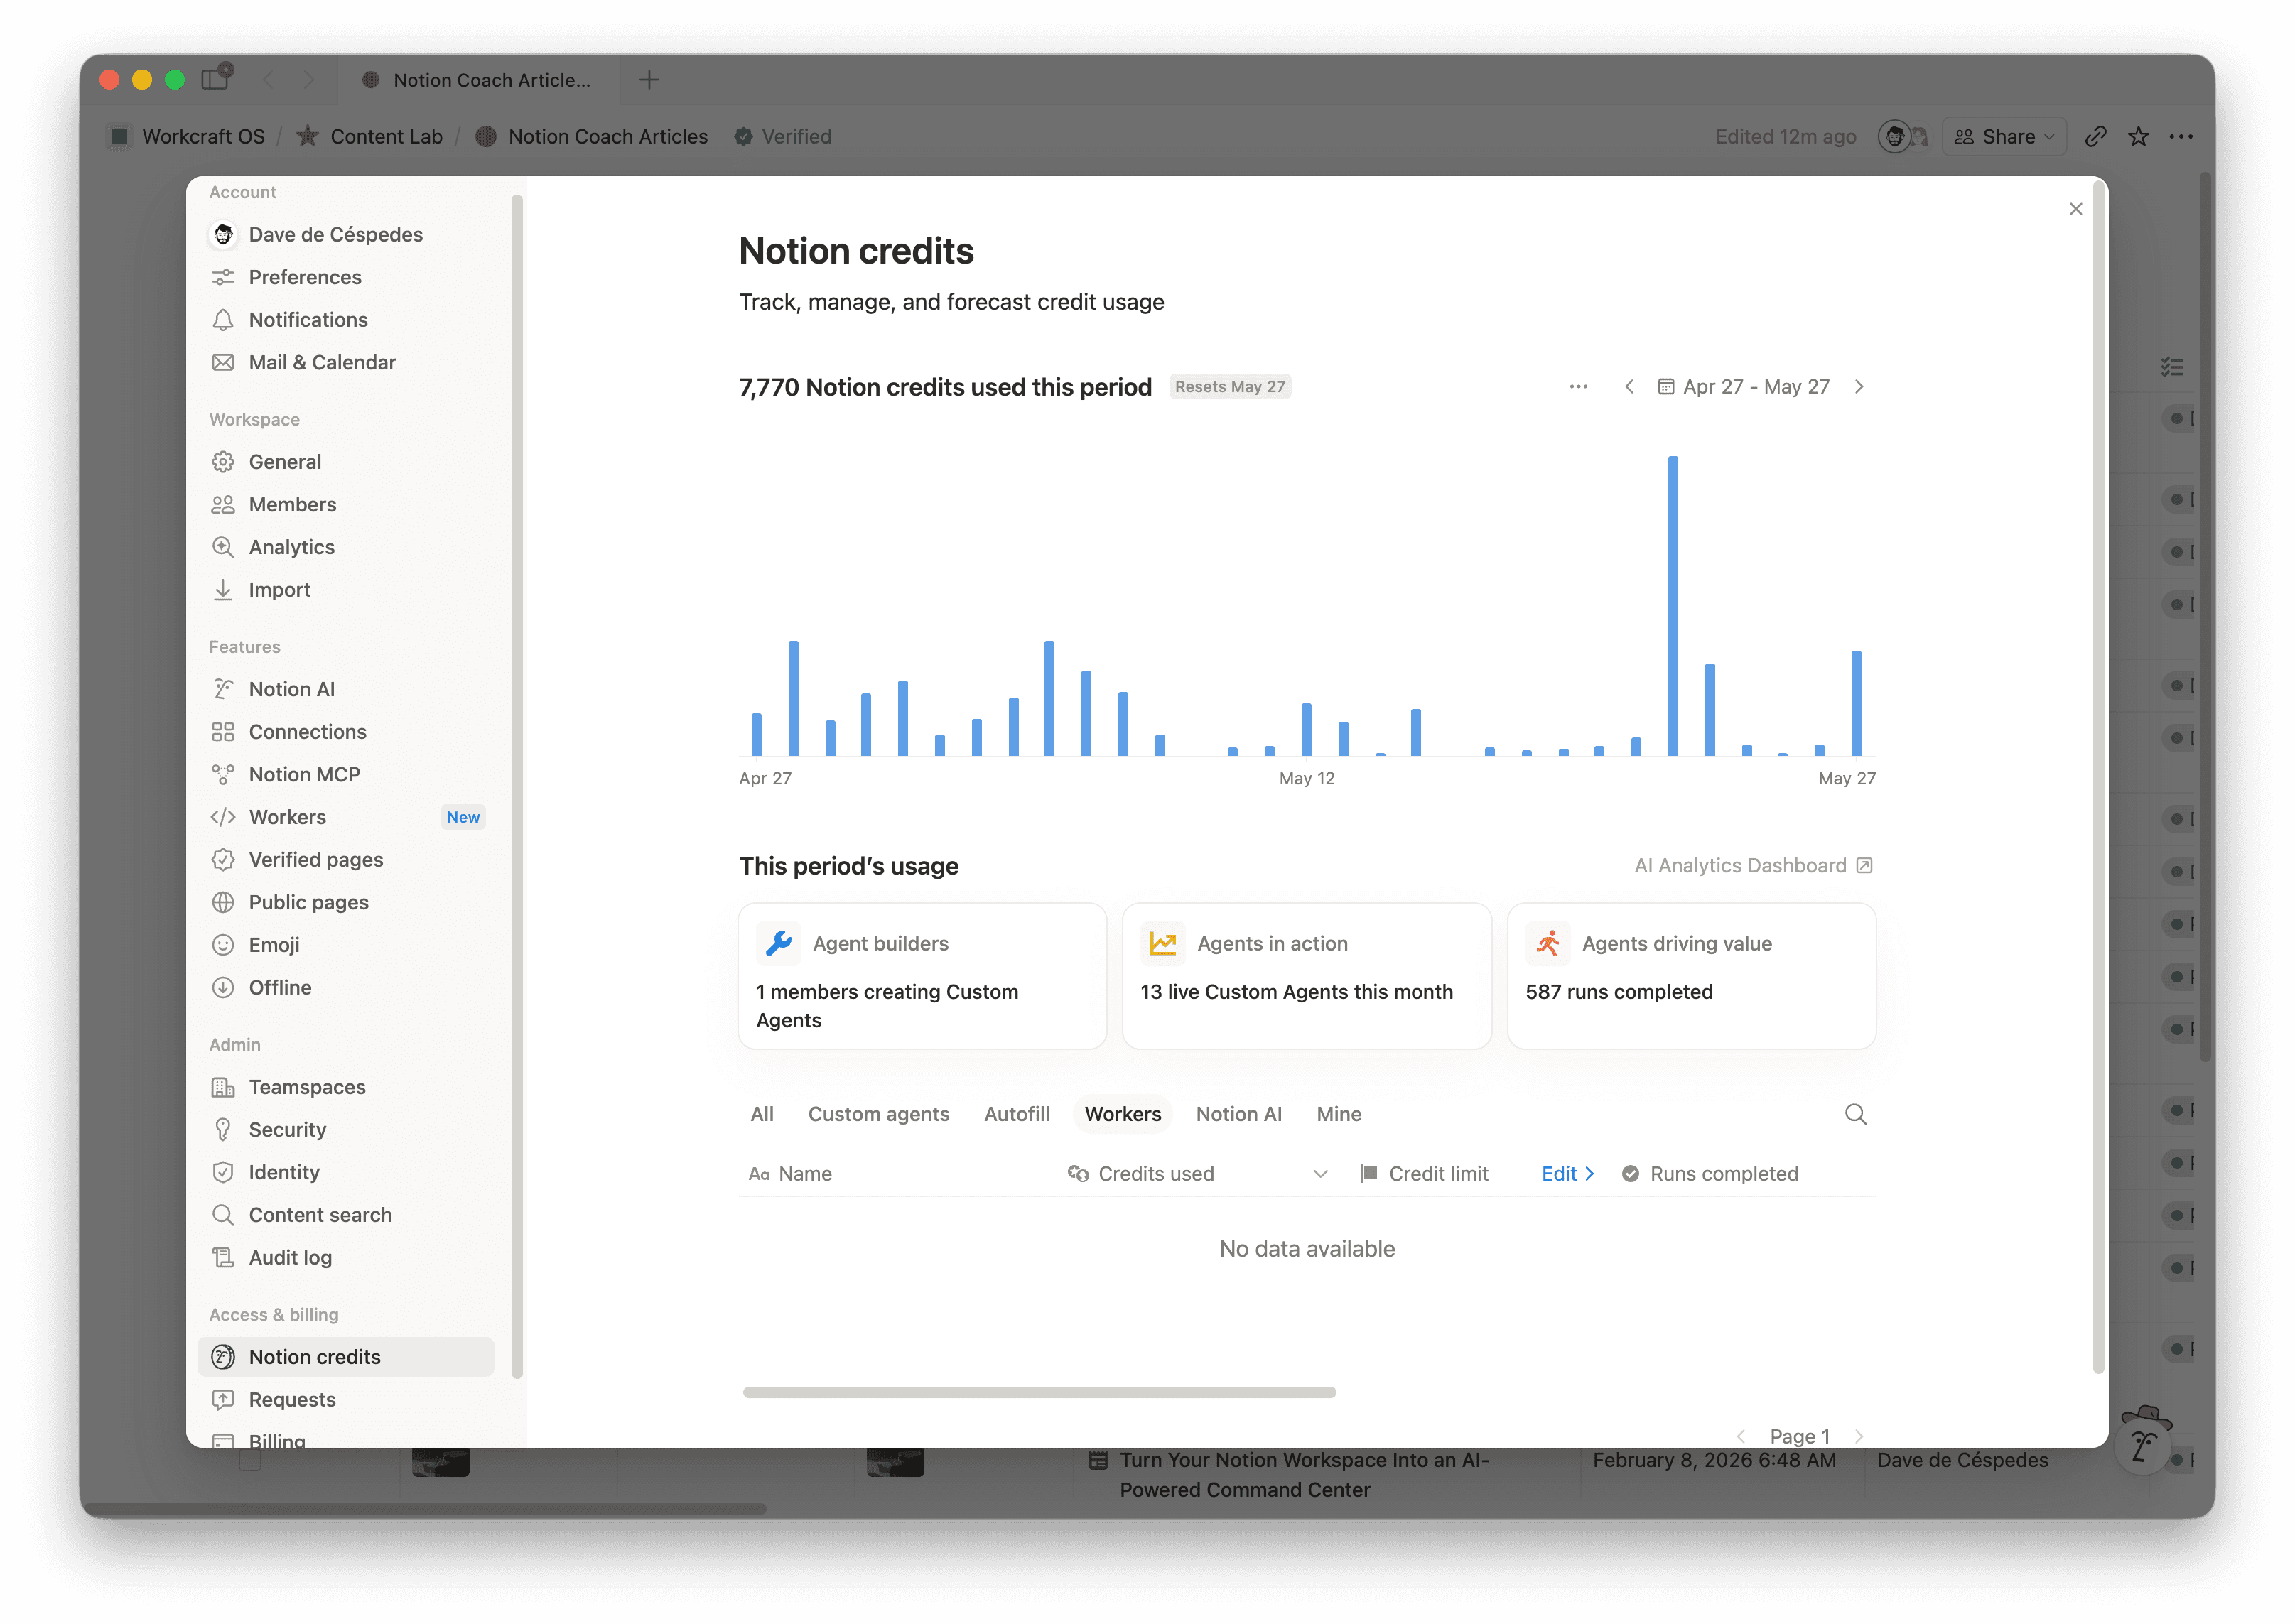2295x1624 pixels.
Task: Open Identity admin settings
Action: click(345, 1172)
